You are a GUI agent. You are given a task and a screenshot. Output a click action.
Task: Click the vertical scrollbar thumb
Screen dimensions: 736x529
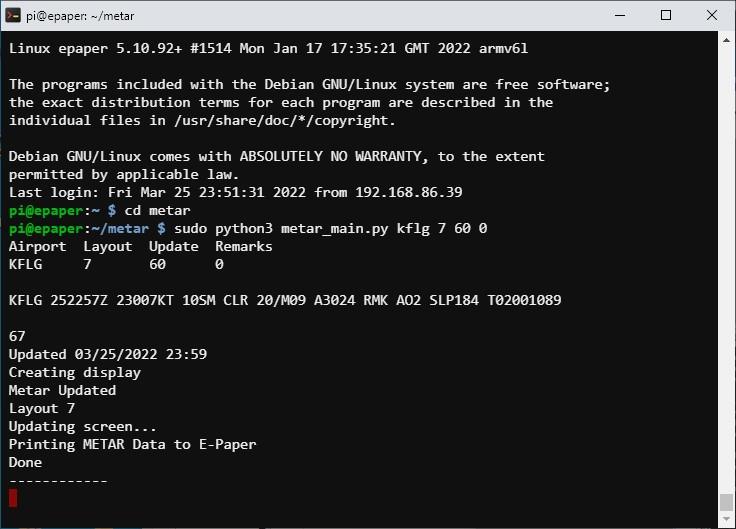tap(726, 502)
